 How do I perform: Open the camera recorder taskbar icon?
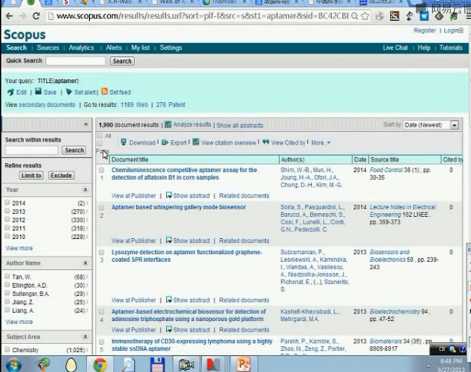[x=186, y=365]
